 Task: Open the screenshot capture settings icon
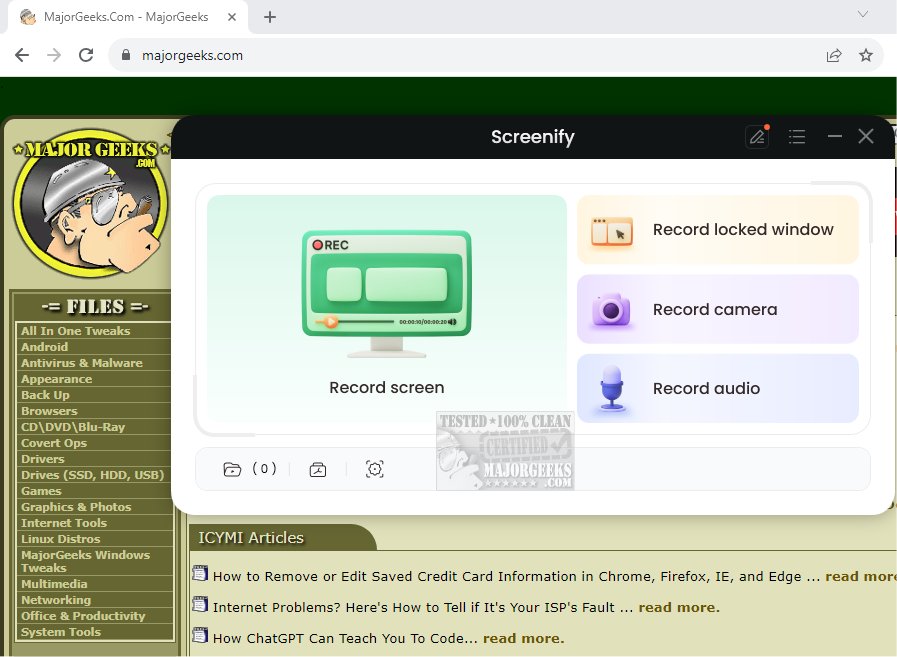click(x=375, y=468)
